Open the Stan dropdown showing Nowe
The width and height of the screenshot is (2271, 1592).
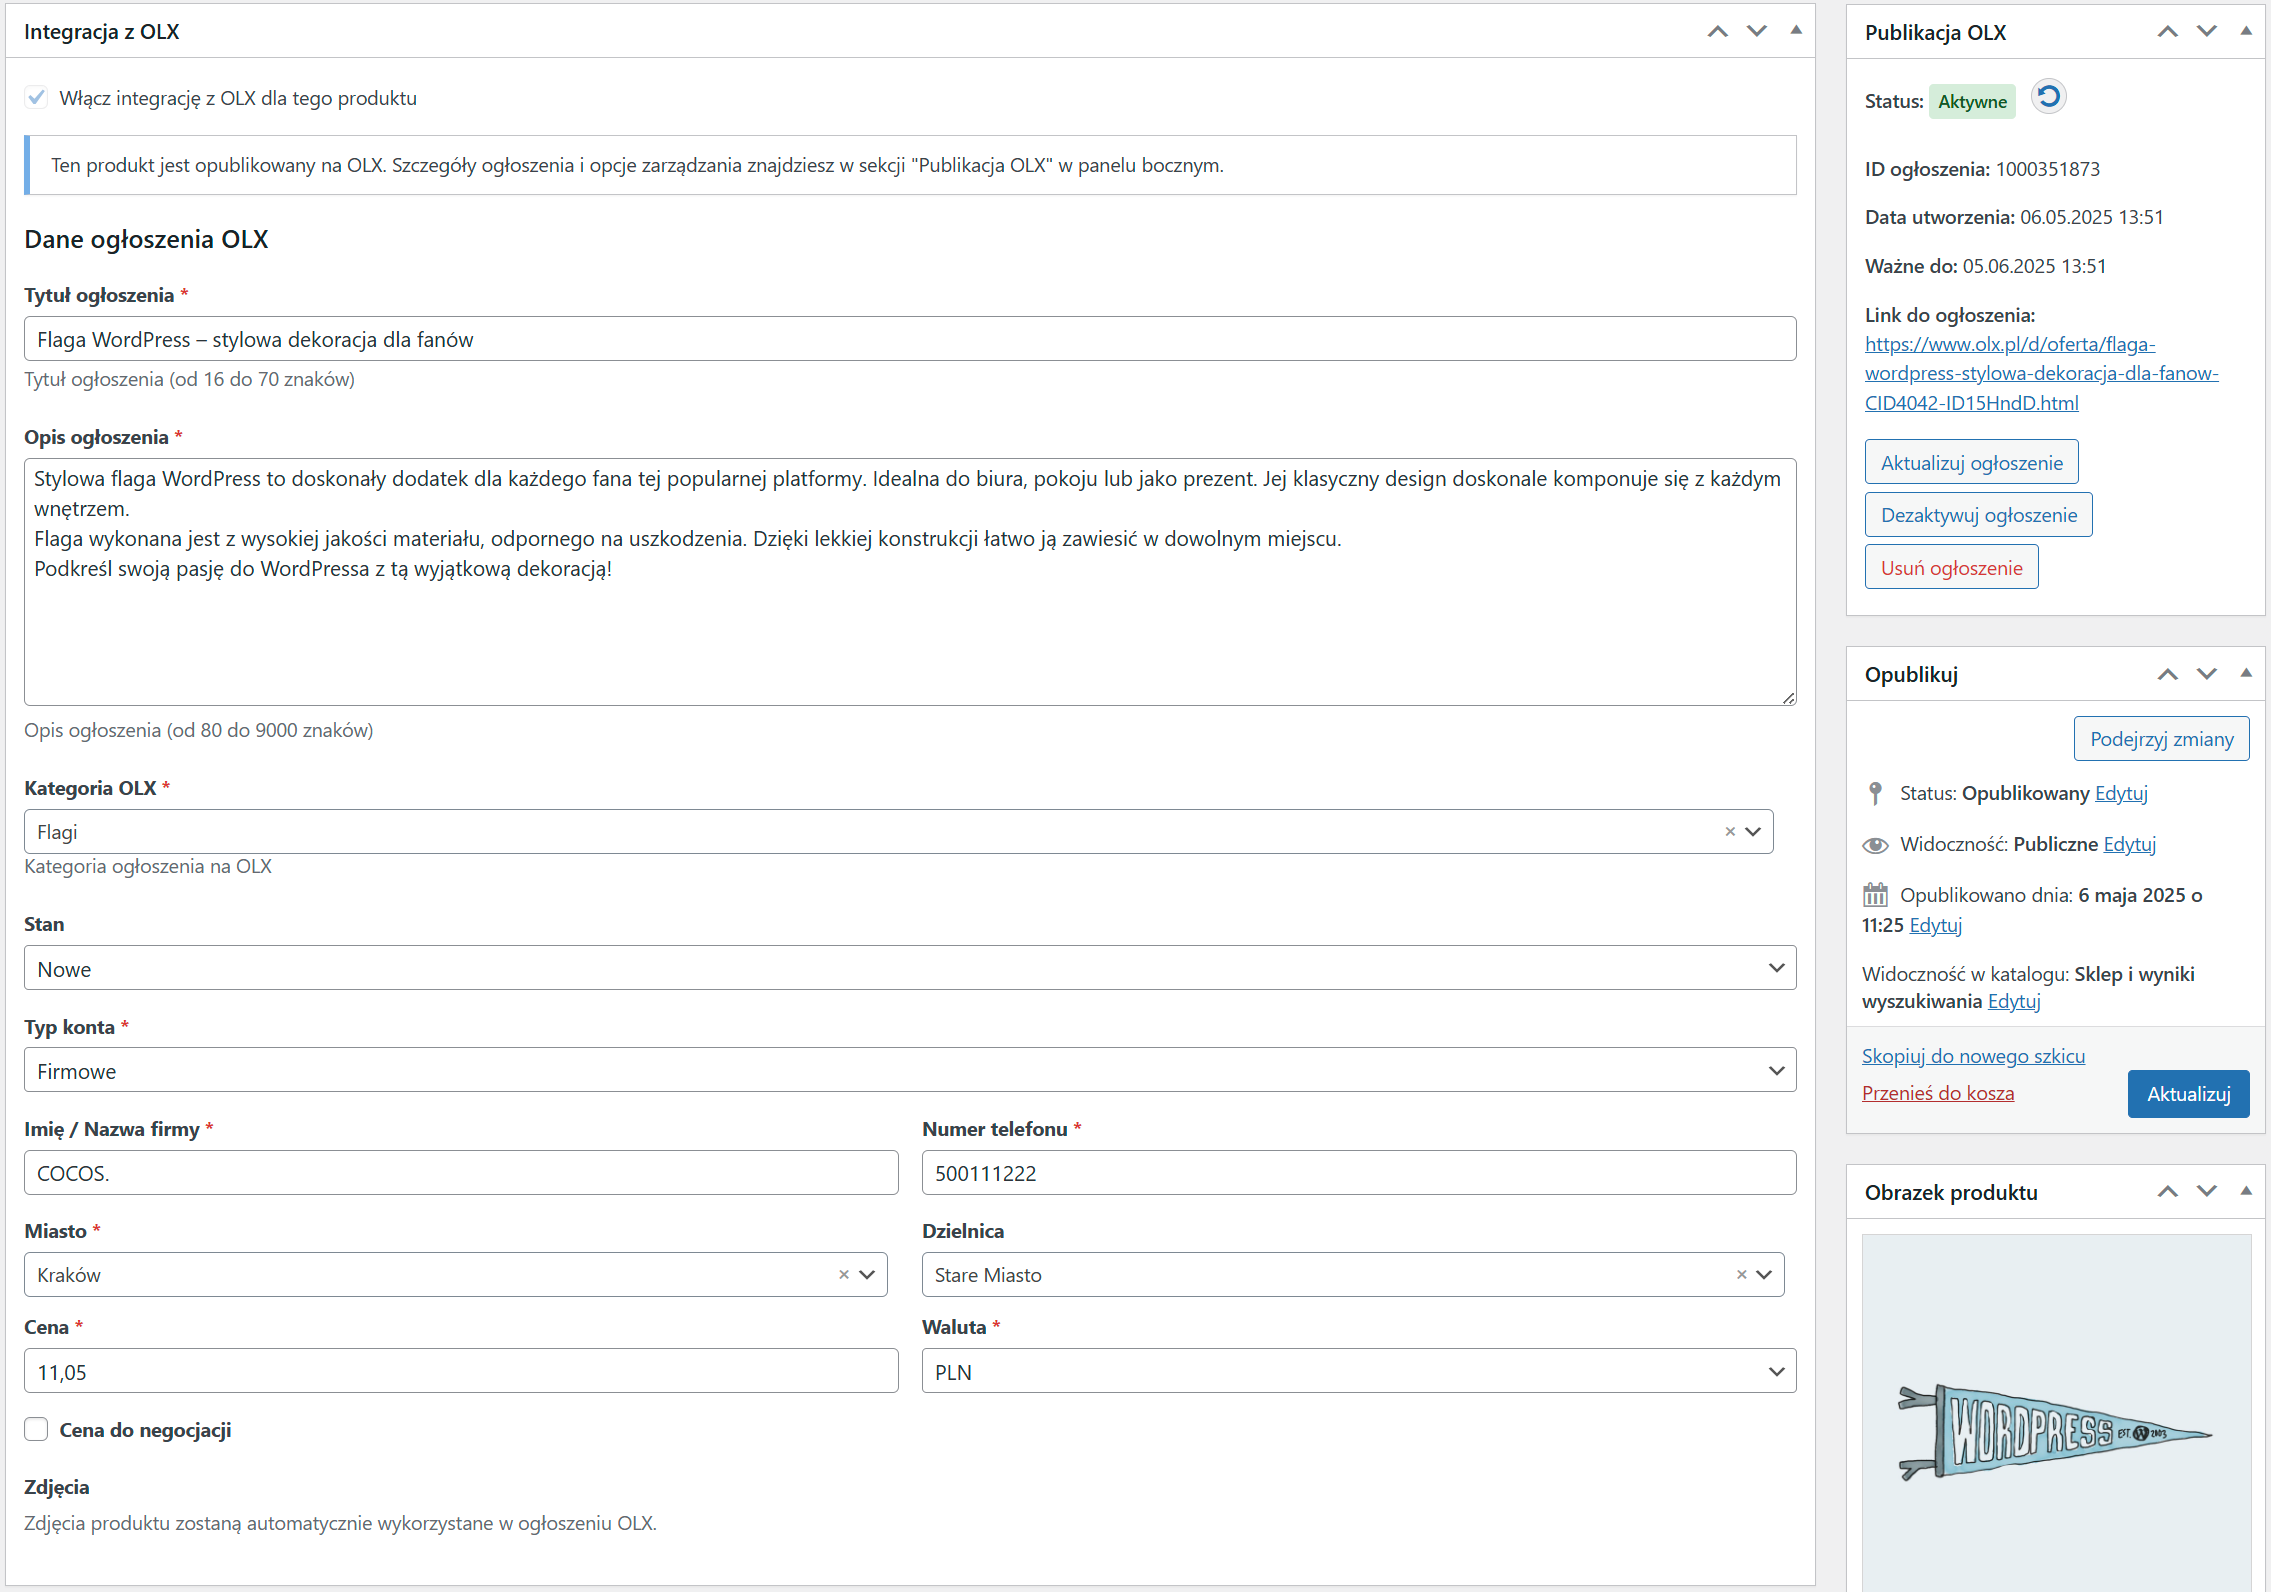pos(909,968)
